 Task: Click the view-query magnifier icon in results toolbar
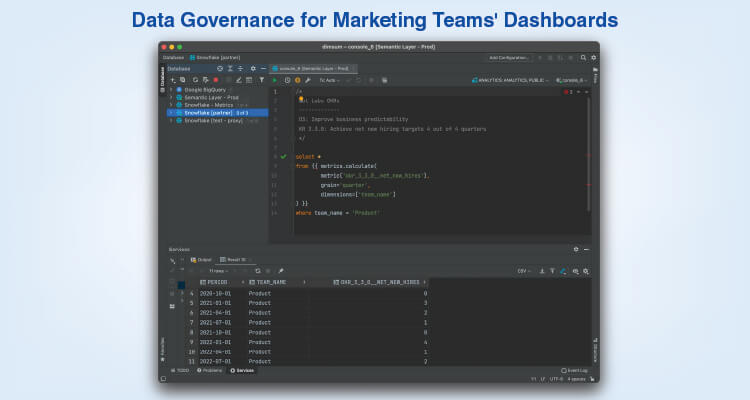[x=575, y=271]
